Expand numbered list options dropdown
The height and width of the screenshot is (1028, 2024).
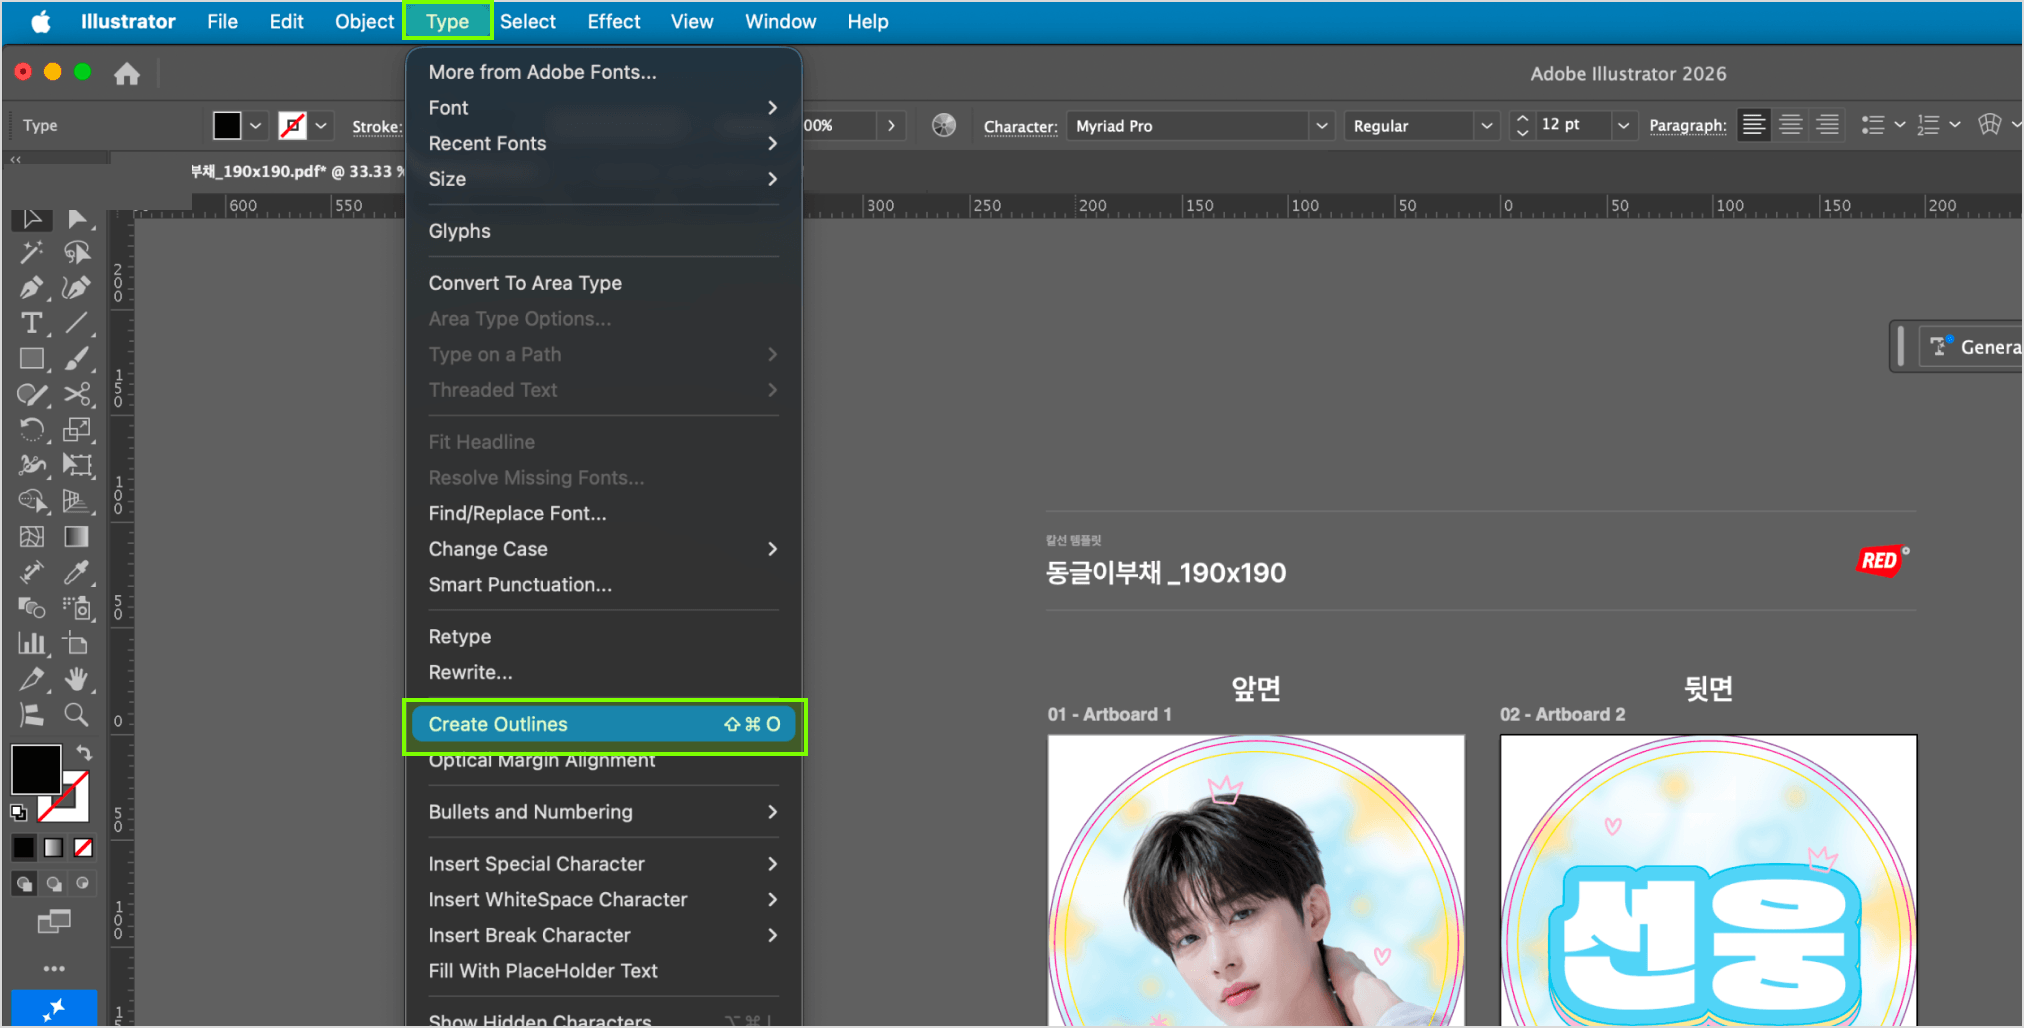pyautogui.click(x=1955, y=125)
